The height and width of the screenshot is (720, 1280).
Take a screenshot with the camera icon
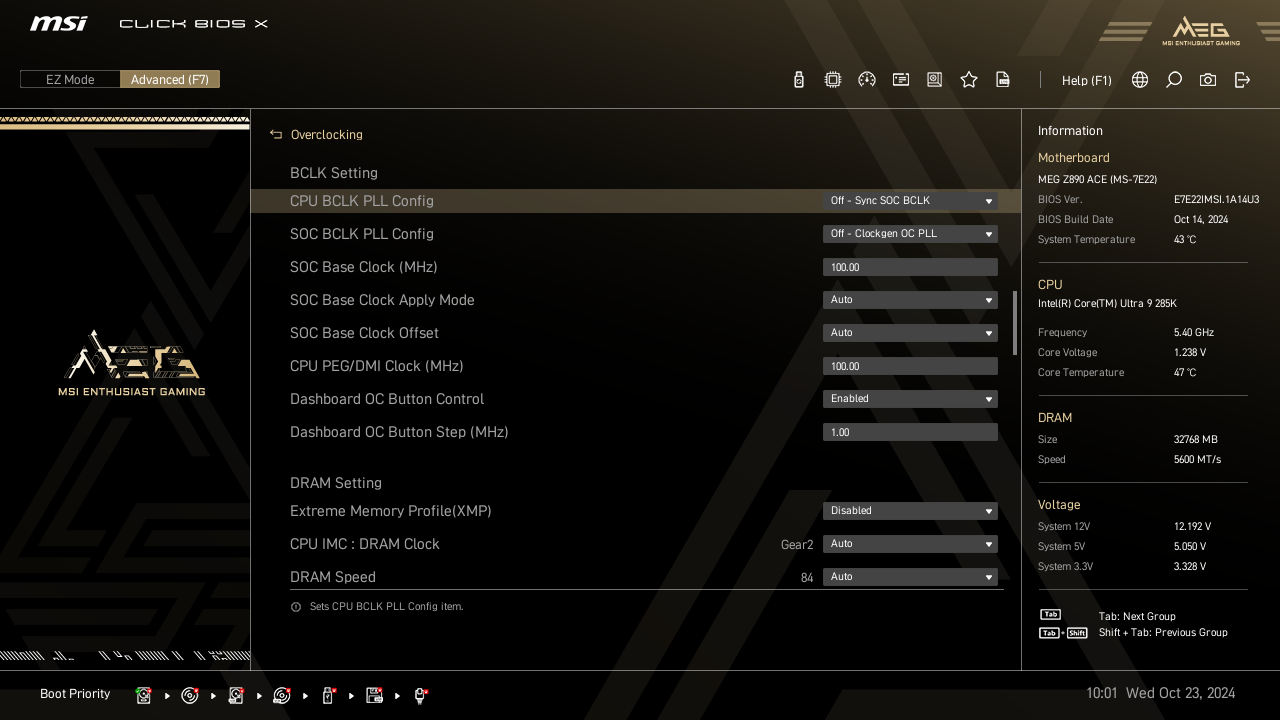1208,80
